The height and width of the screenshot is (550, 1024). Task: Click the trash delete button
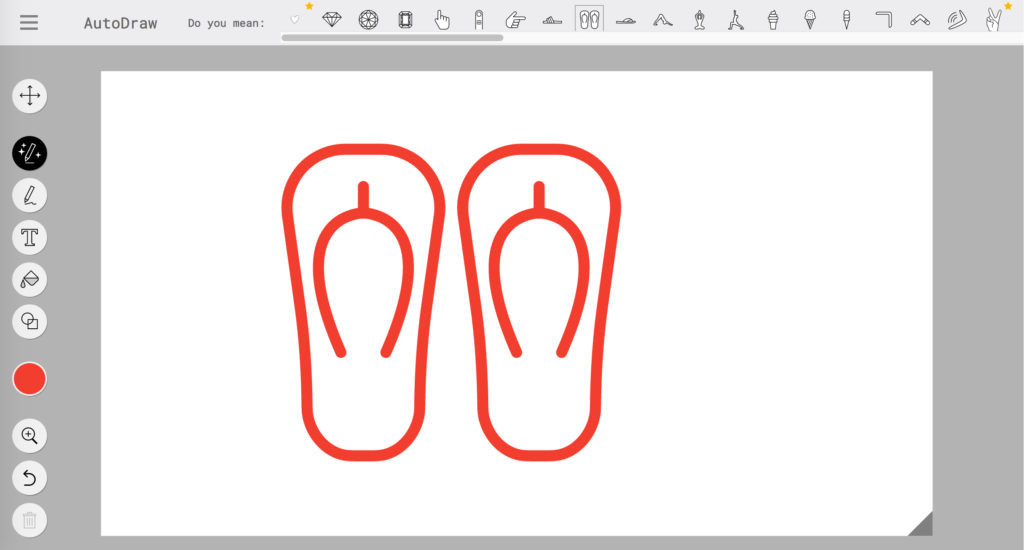(29, 520)
